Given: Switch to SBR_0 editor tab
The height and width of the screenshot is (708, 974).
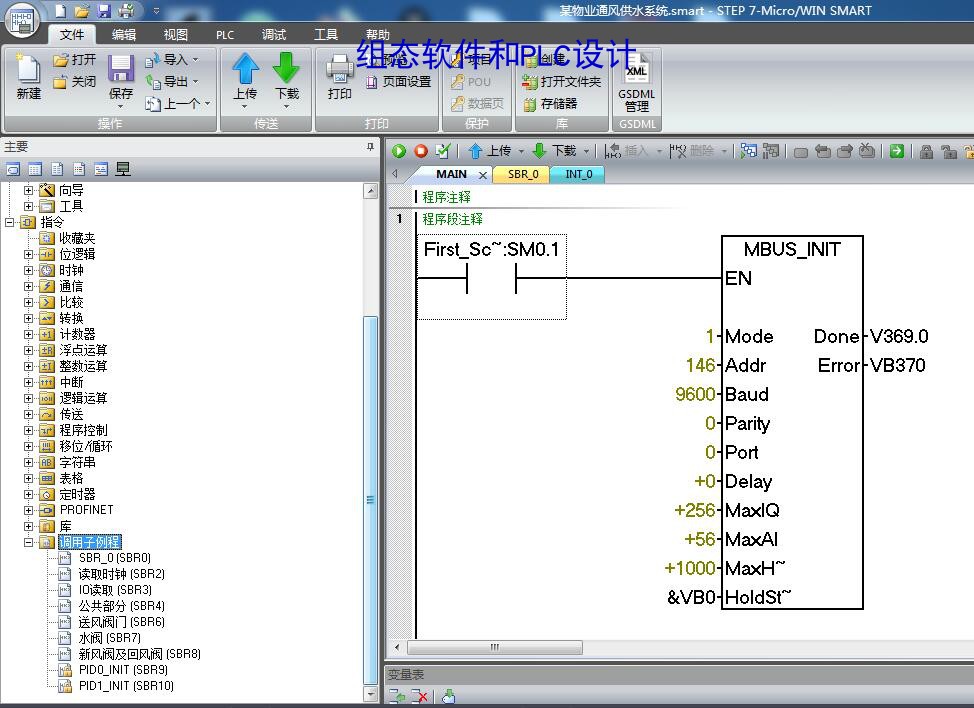Looking at the screenshot, I should (522, 175).
